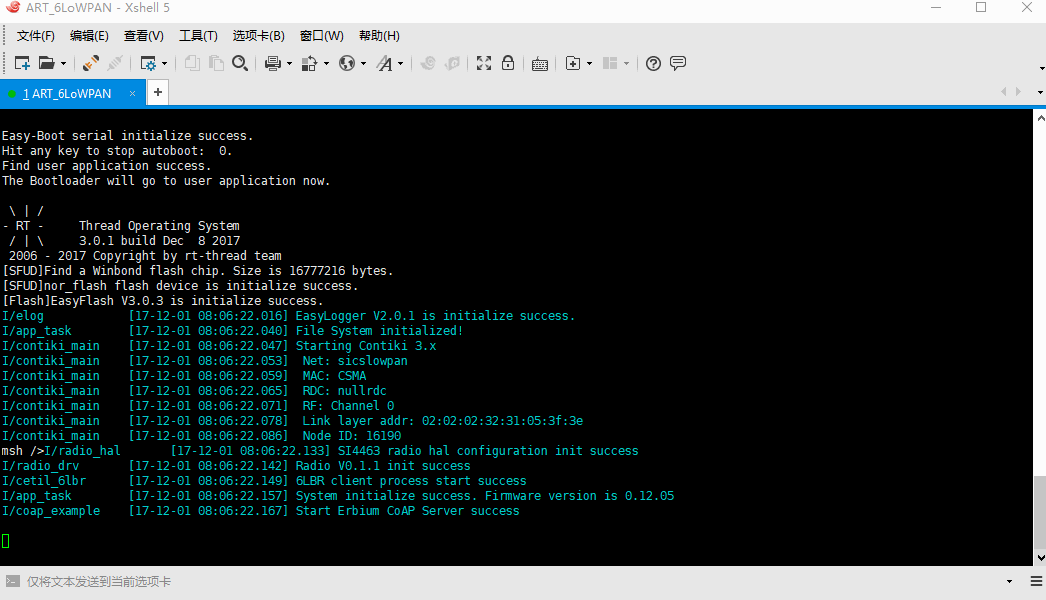Click the terminal scrollbar up arrow
The image size is (1046, 600).
coord(1040,118)
